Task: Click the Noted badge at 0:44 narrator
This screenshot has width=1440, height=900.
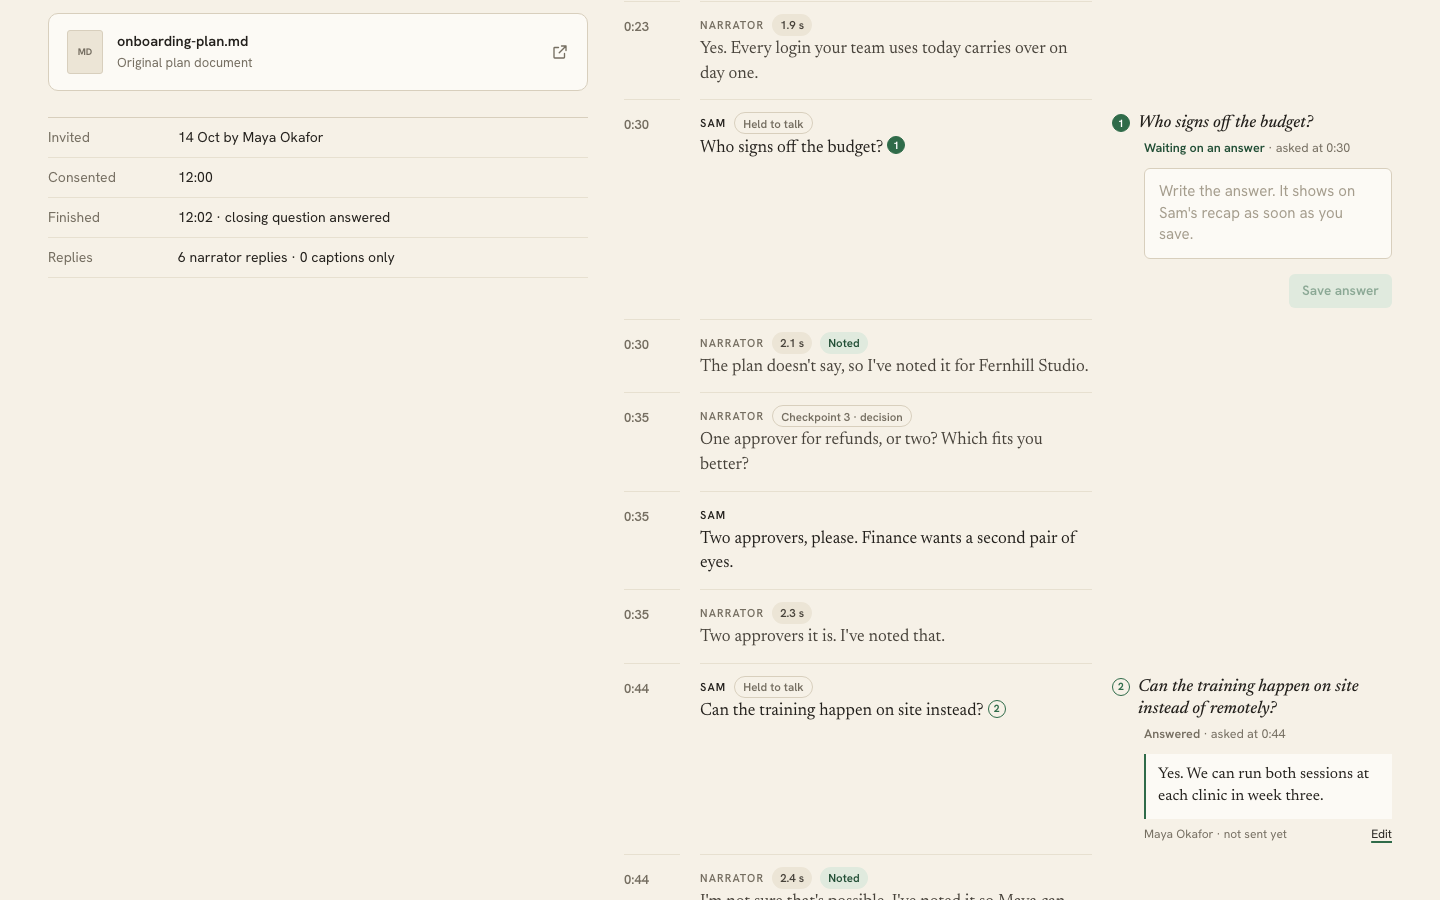Action: click(x=844, y=878)
